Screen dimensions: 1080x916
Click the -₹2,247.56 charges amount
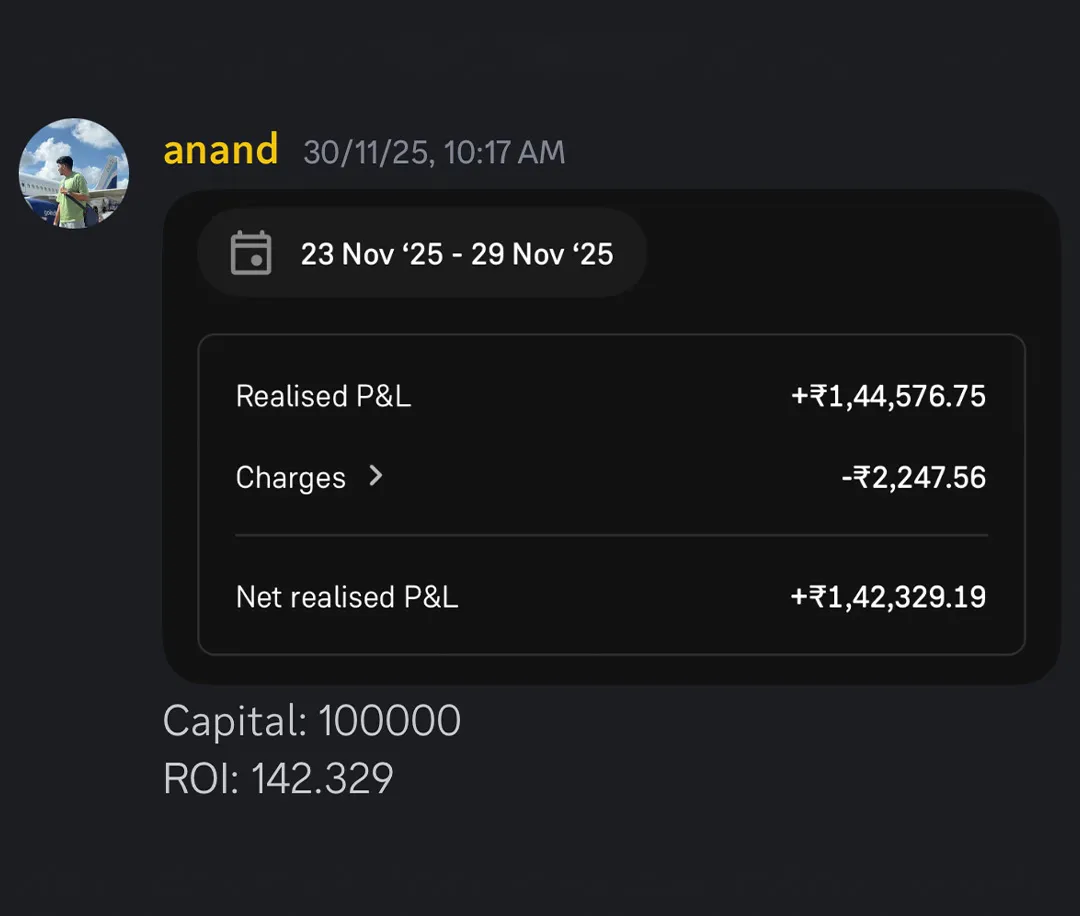913,478
